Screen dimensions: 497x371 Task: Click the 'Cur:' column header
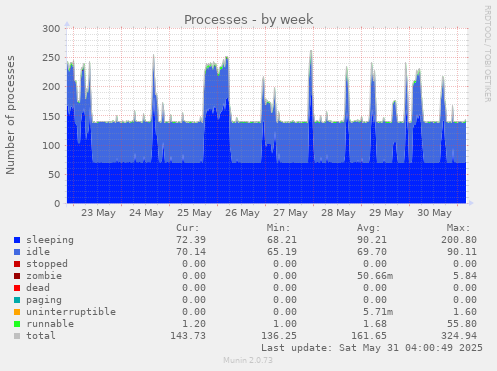(x=188, y=228)
